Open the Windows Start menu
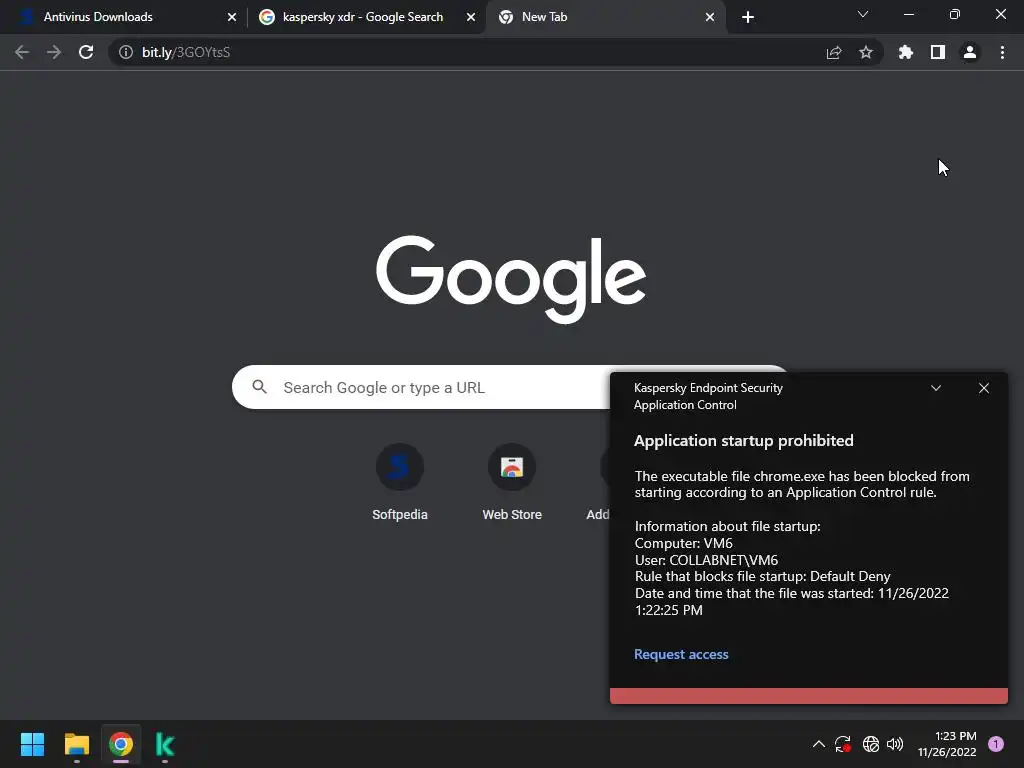This screenshot has width=1024, height=768. tap(32, 744)
